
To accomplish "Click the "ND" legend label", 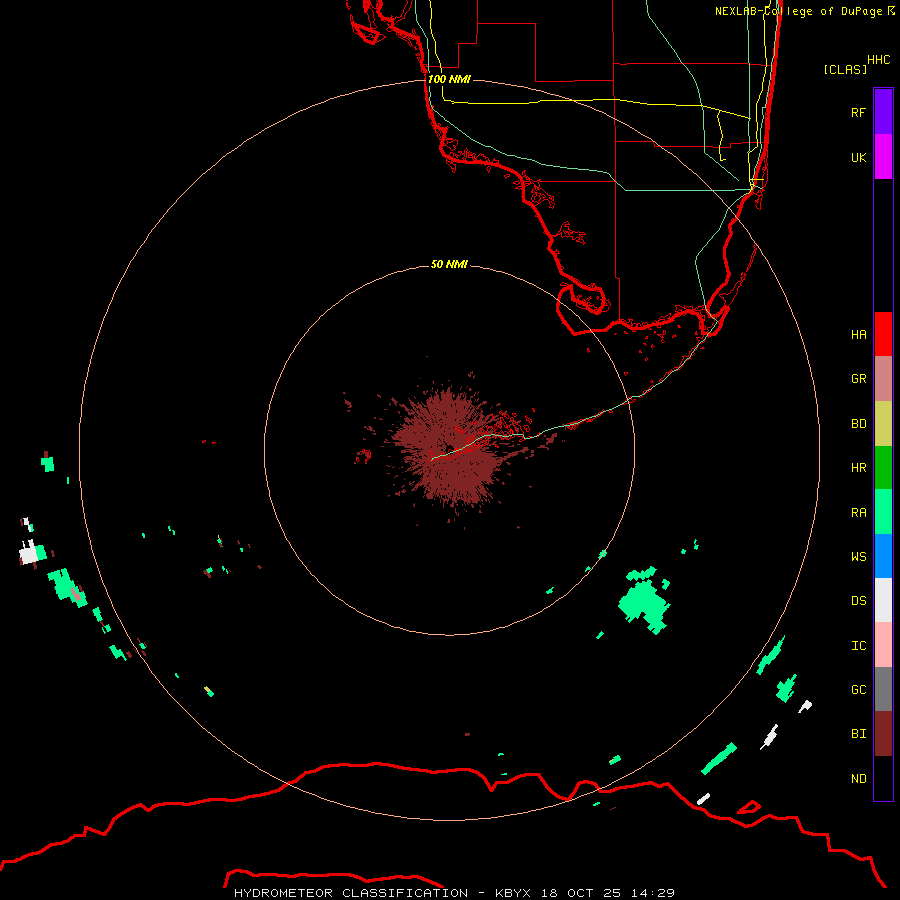I will click(858, 779).
